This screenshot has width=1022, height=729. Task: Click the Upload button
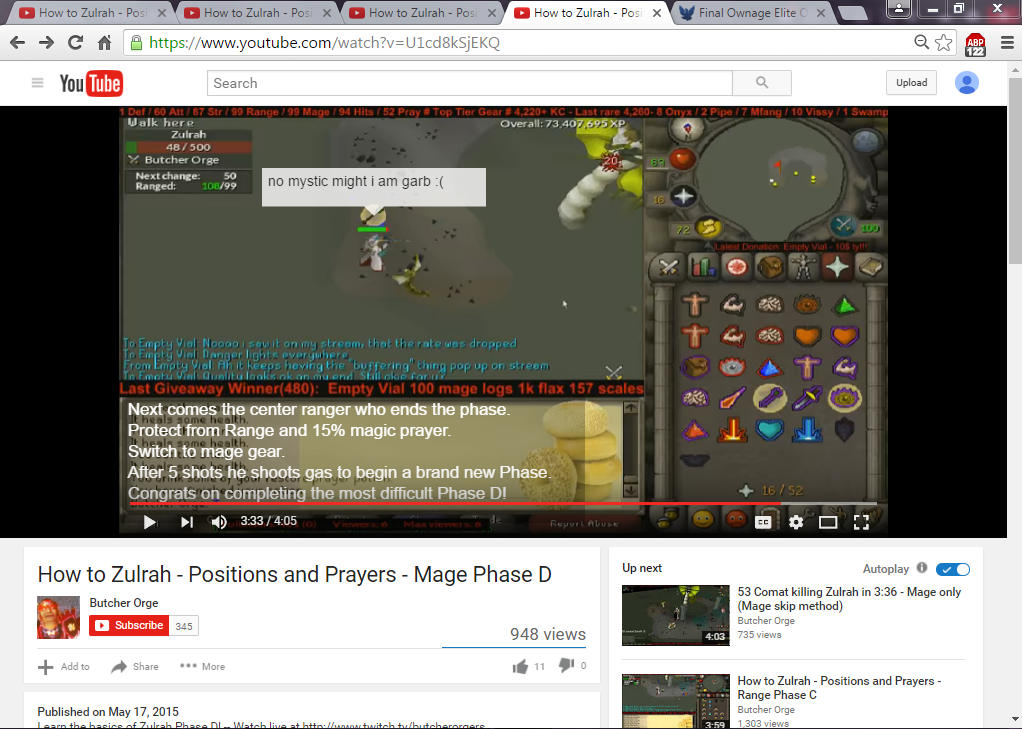(911, 82)
